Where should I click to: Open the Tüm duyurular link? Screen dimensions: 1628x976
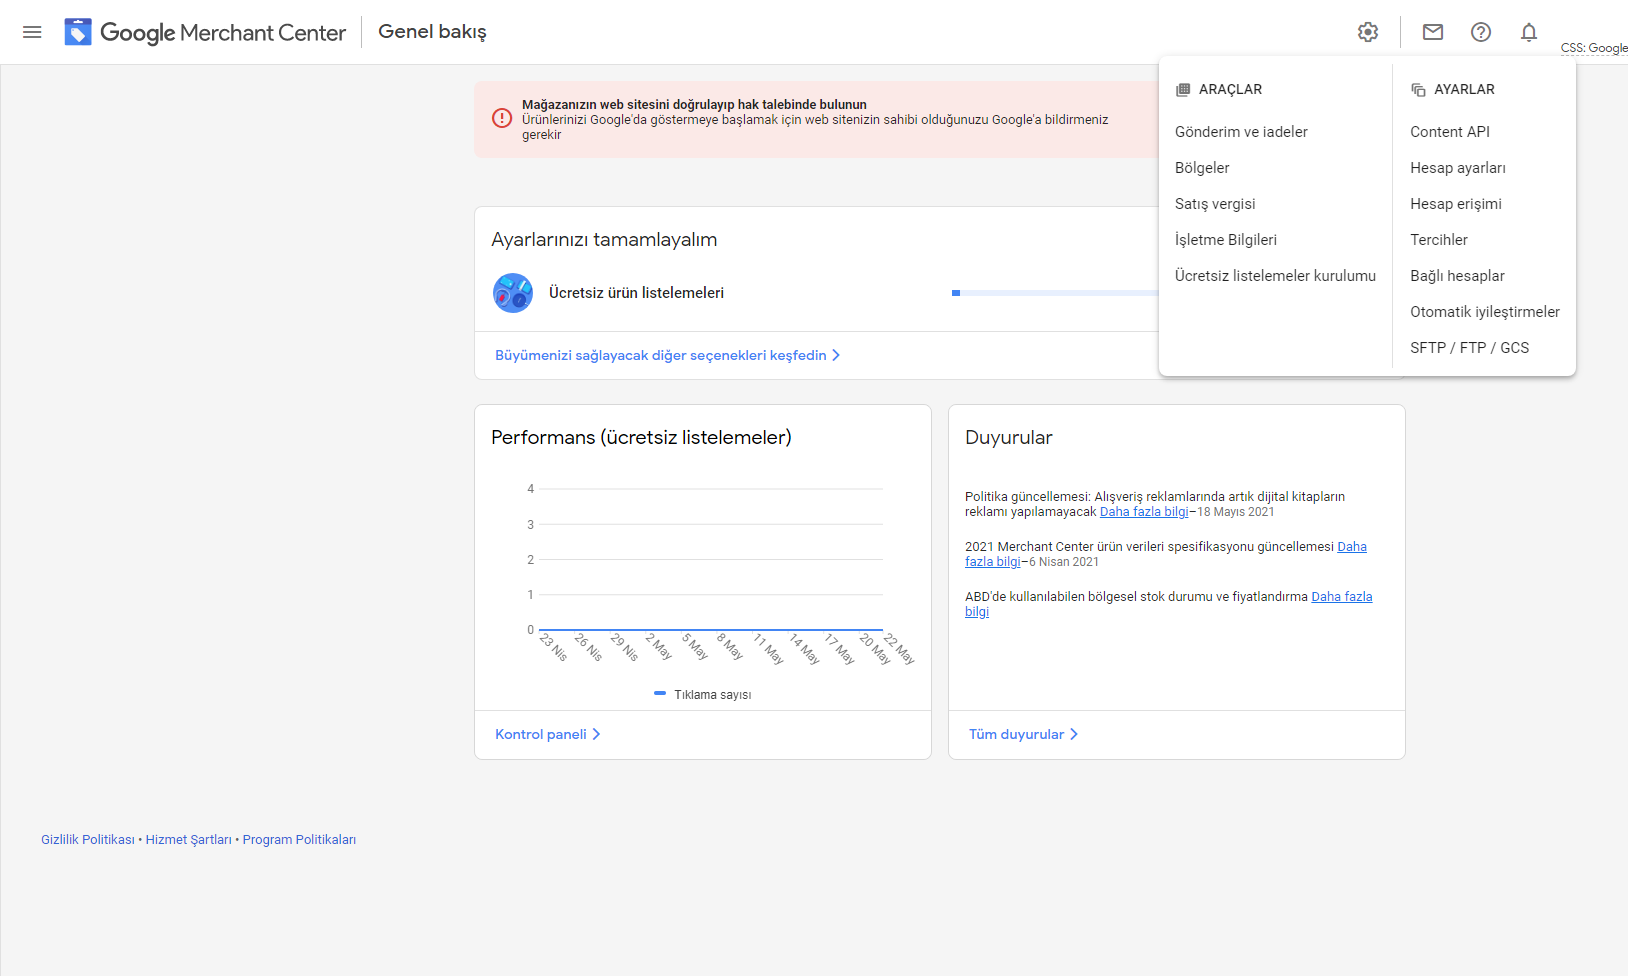1023,734
